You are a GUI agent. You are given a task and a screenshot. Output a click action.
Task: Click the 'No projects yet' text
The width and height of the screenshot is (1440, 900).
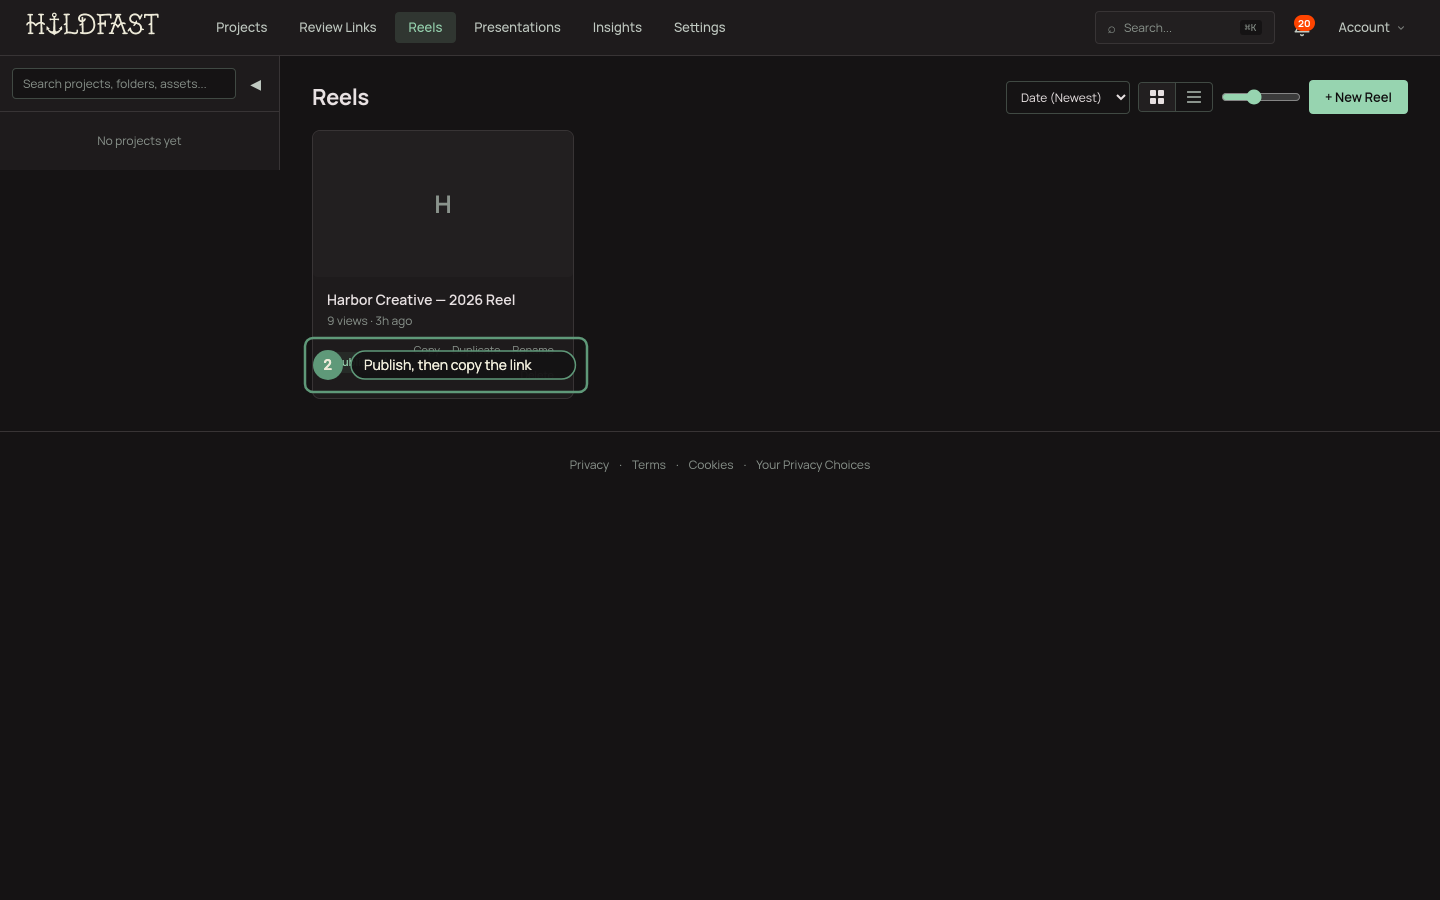coord(139,141)
